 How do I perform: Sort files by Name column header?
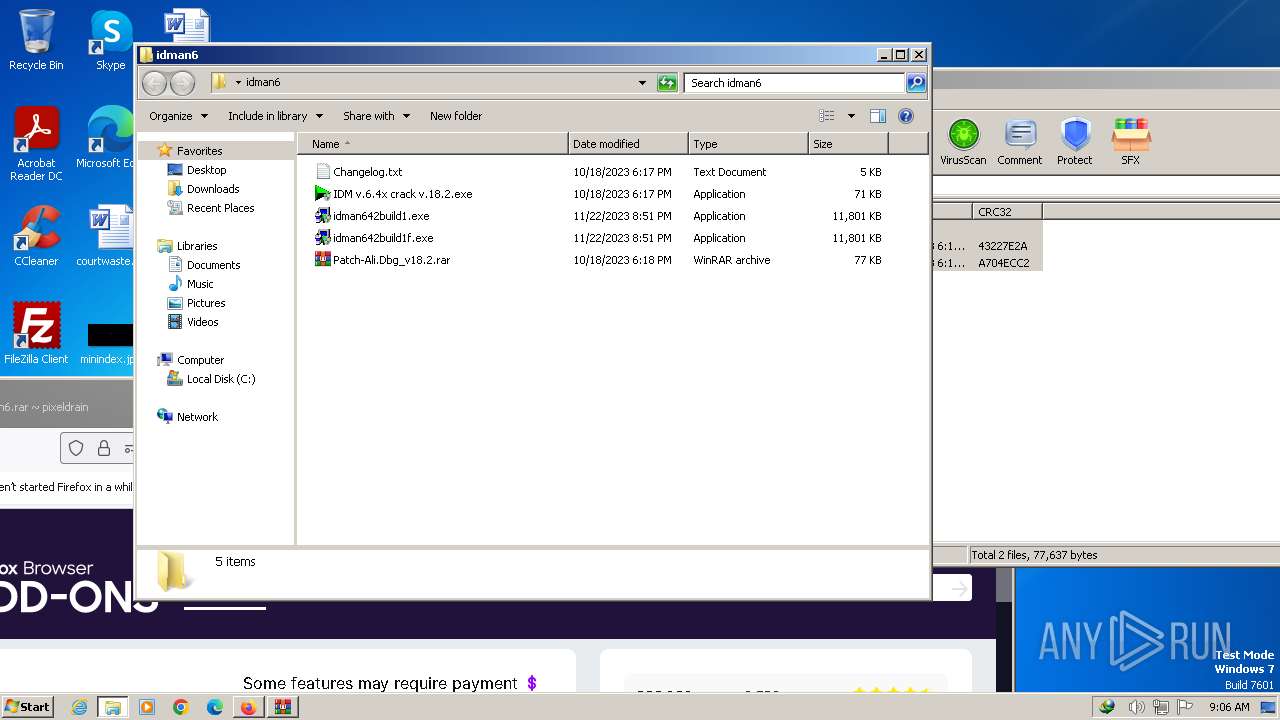(433, 144)
